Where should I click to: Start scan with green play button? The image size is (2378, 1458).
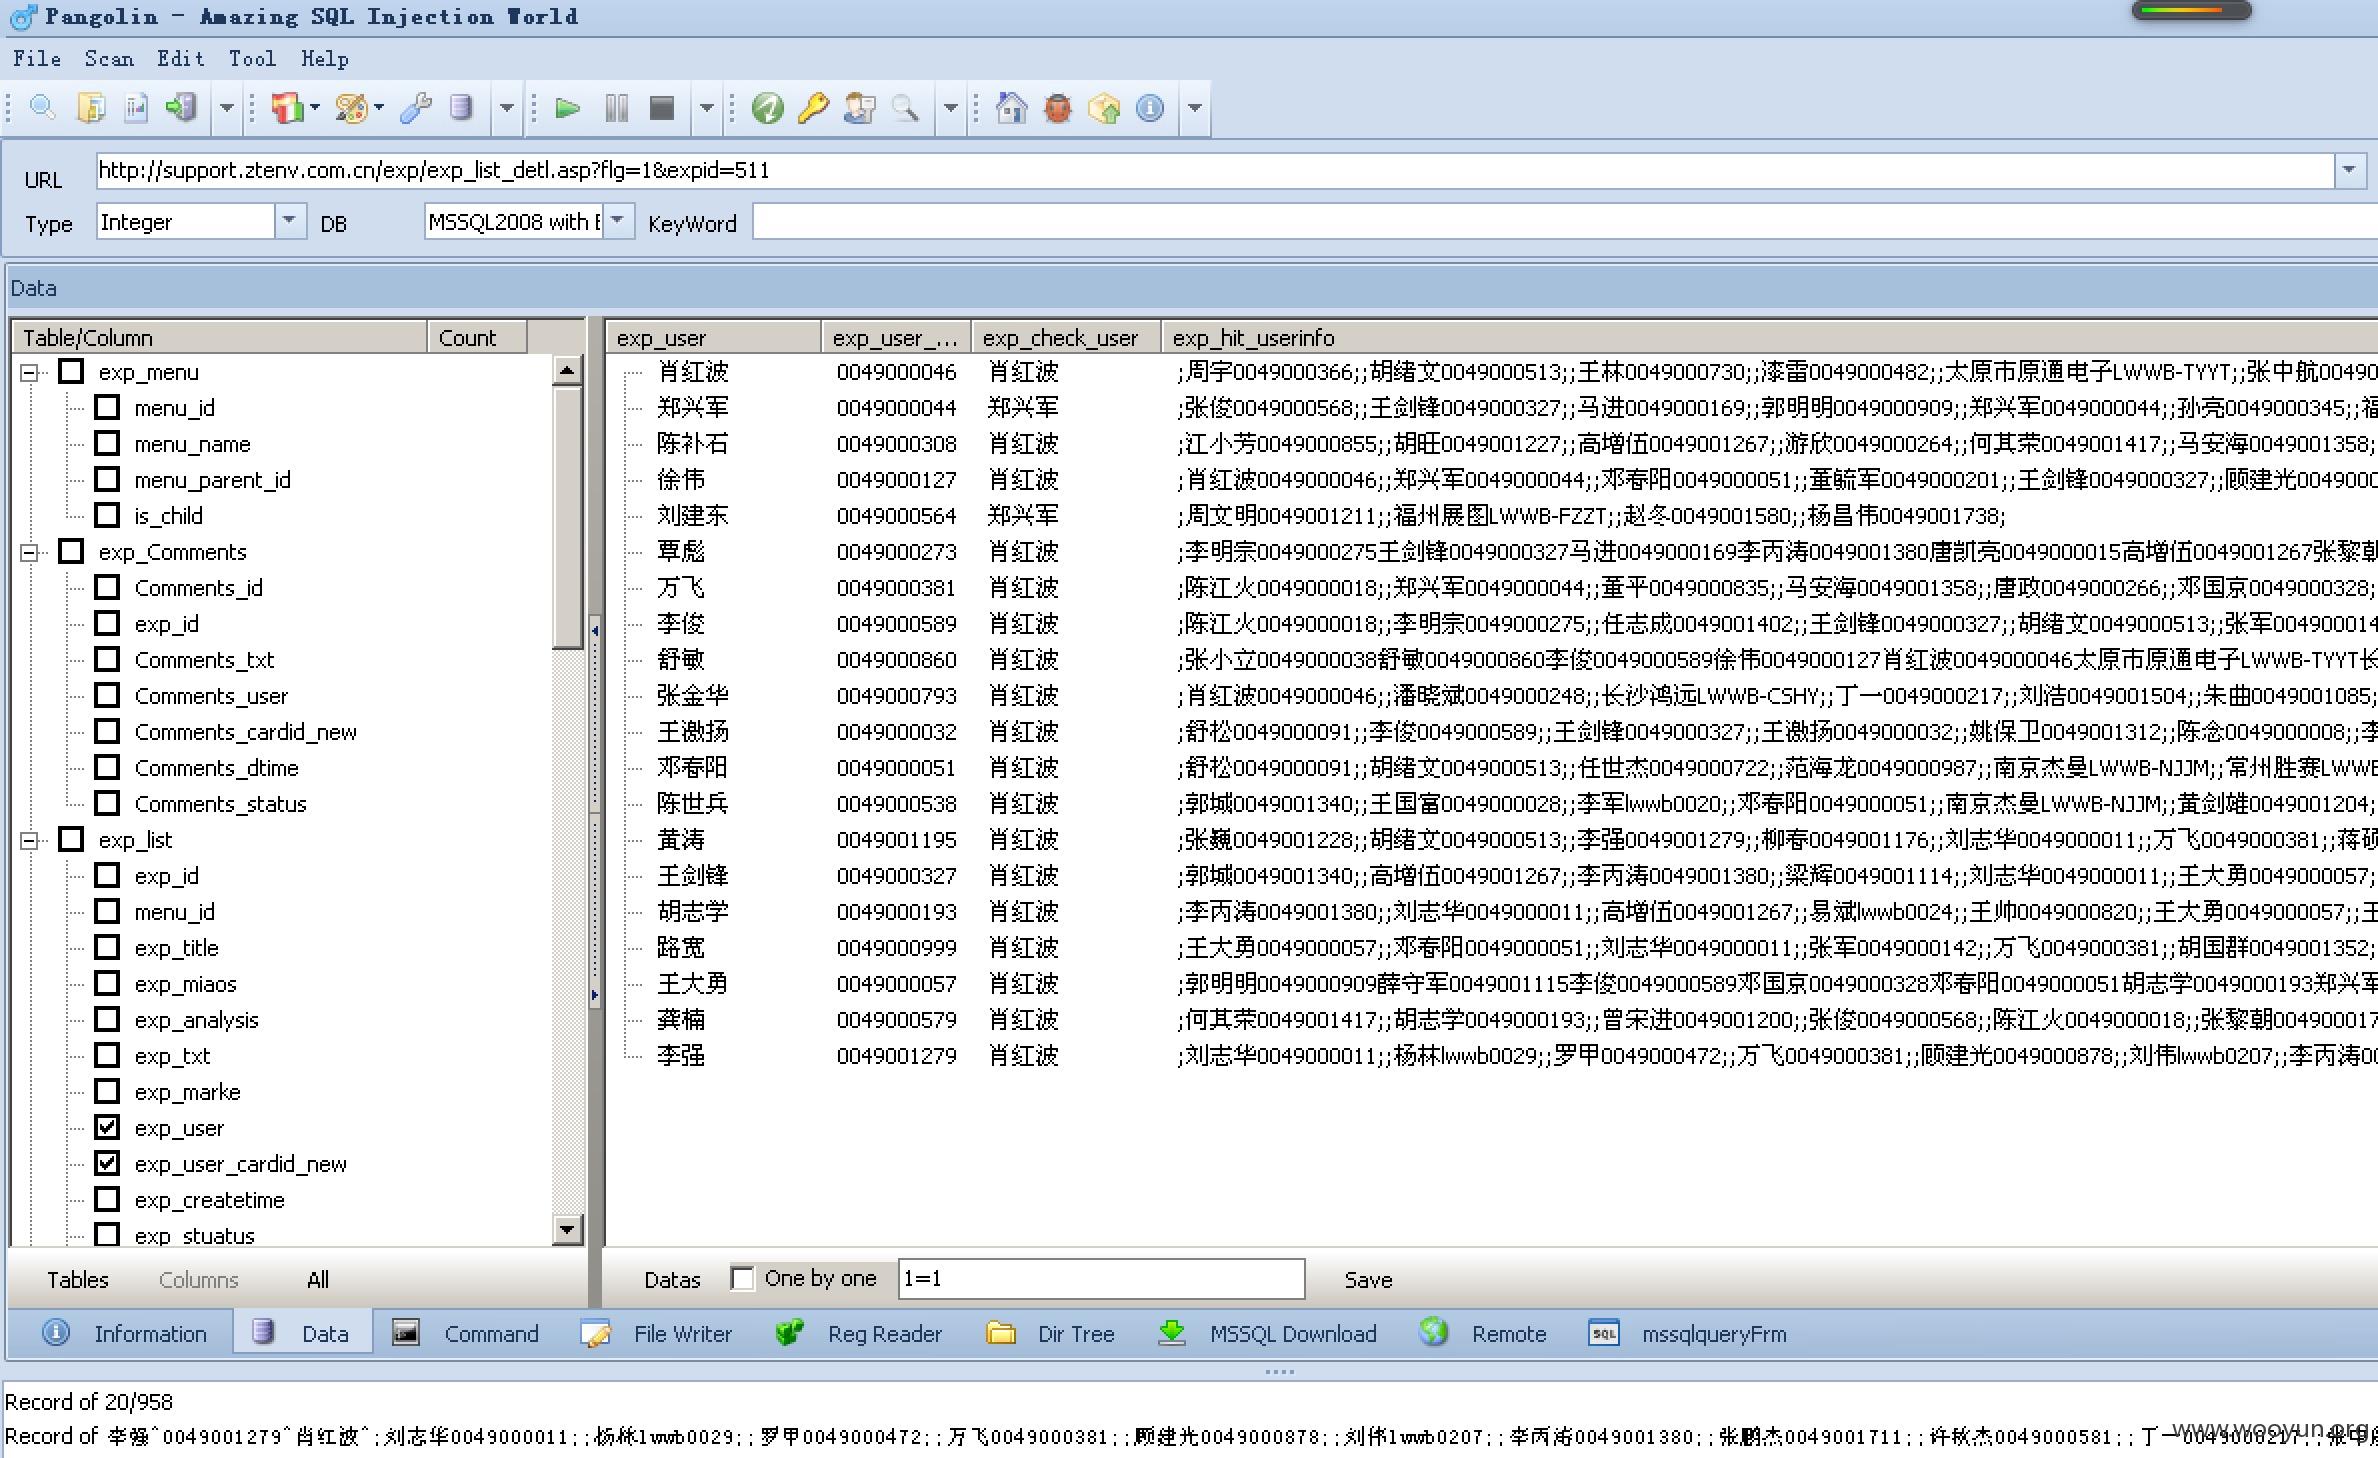567,107
